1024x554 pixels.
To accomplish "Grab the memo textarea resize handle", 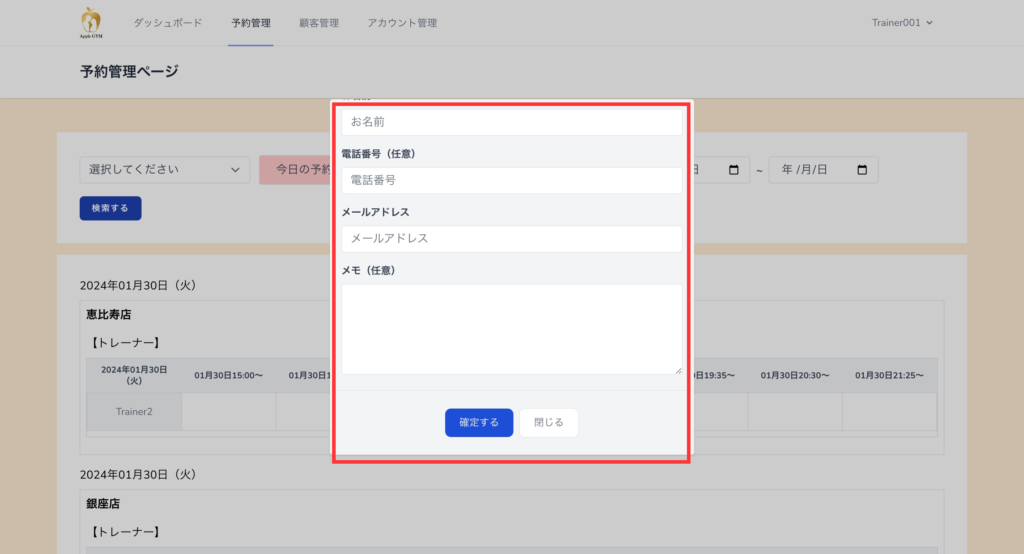I will pyautogui.click(x=678, y=370).
